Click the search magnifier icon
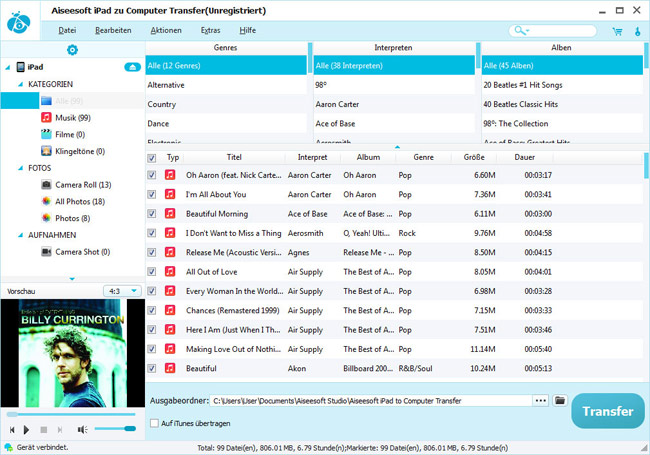The image size is (650, 455). click(519, 30)
